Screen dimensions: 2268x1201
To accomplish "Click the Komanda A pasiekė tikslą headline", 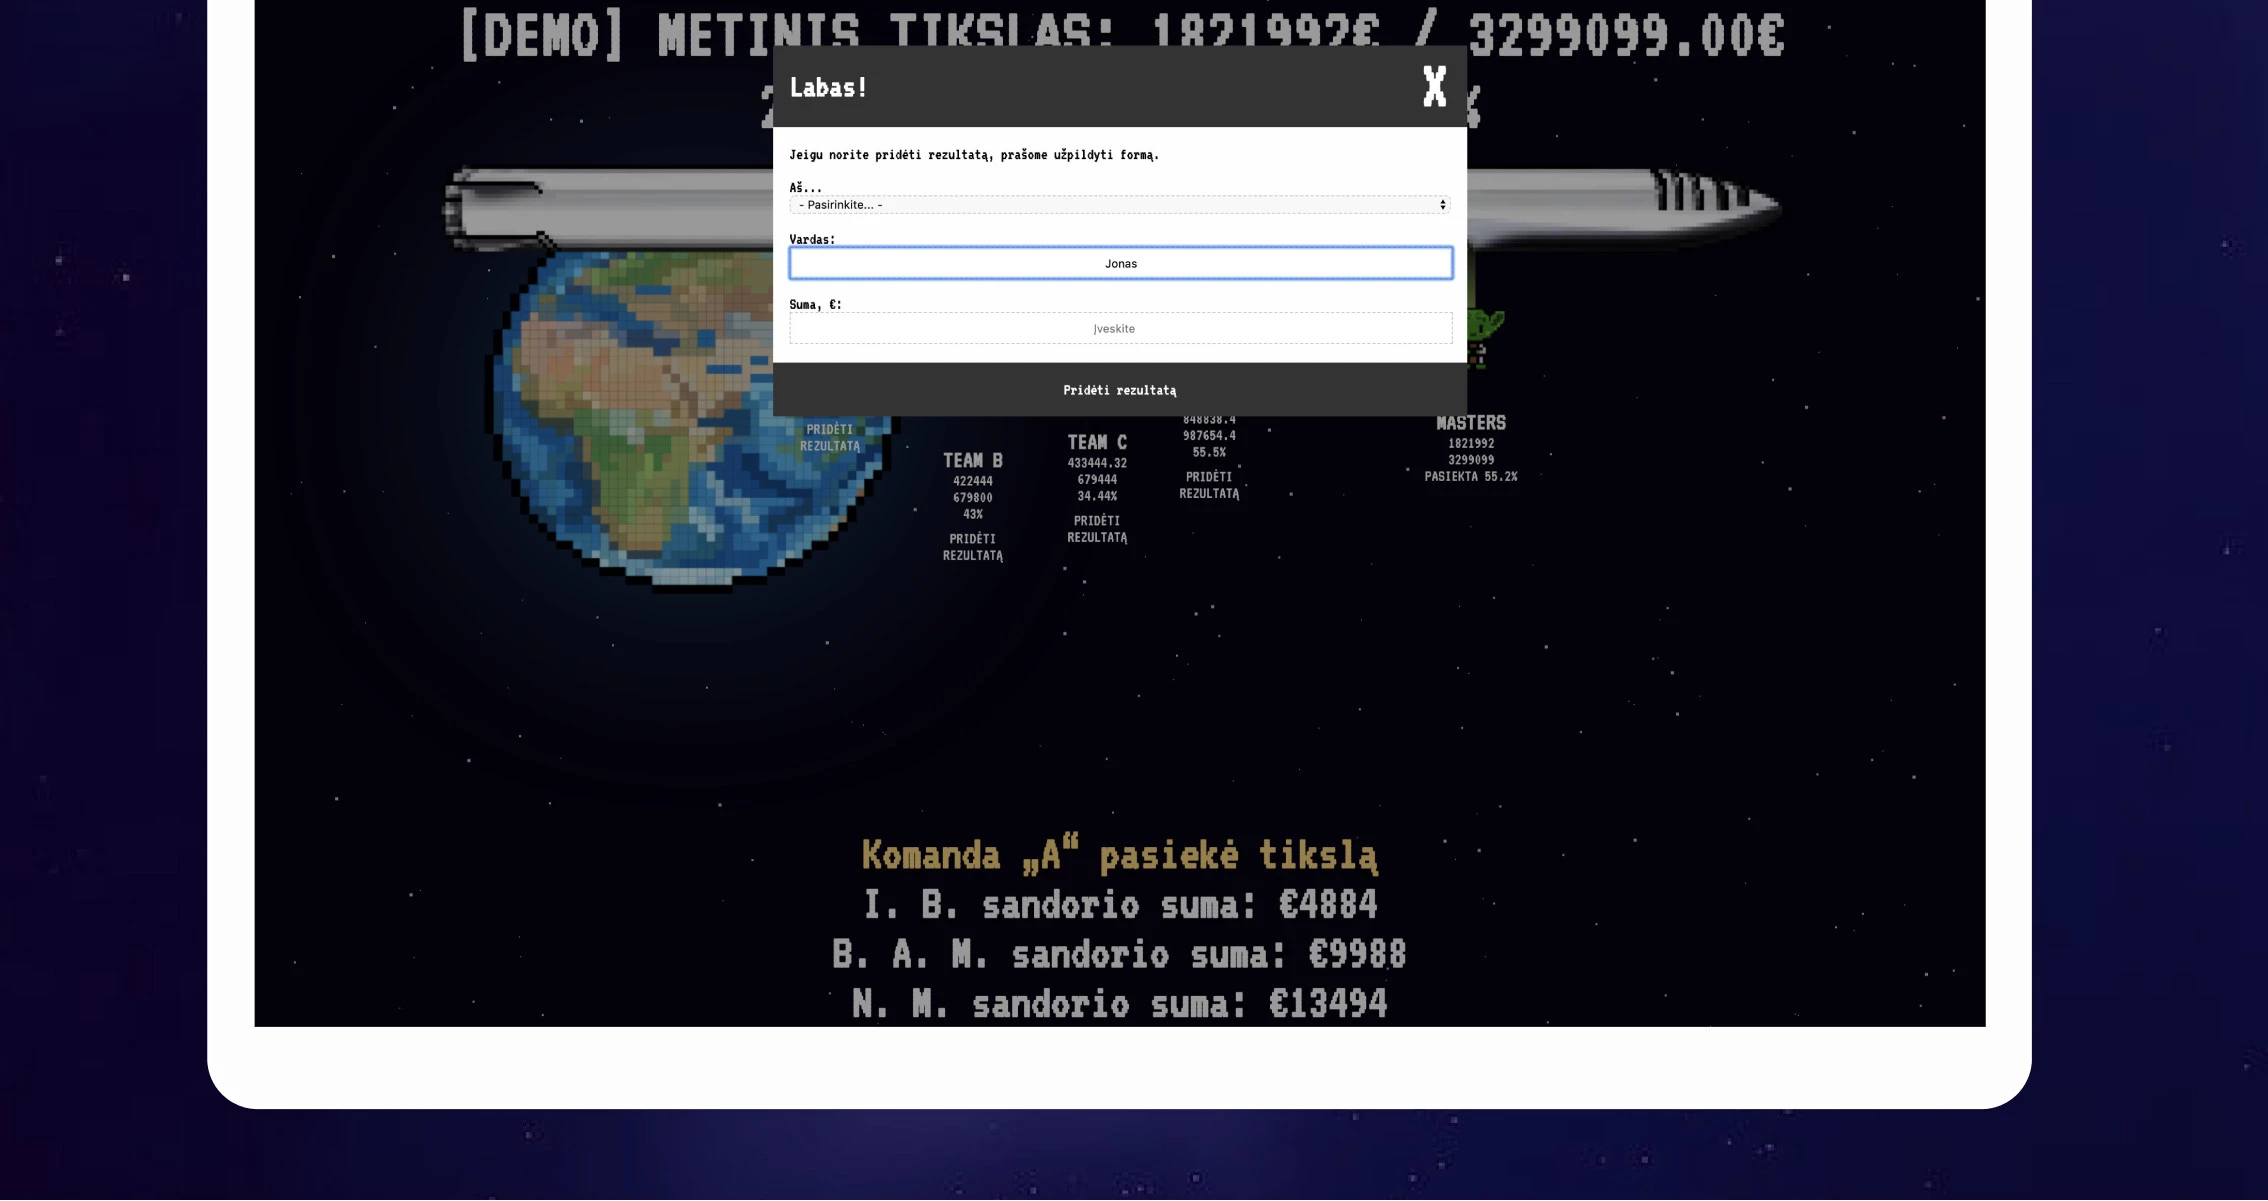I will (1120, 855).
